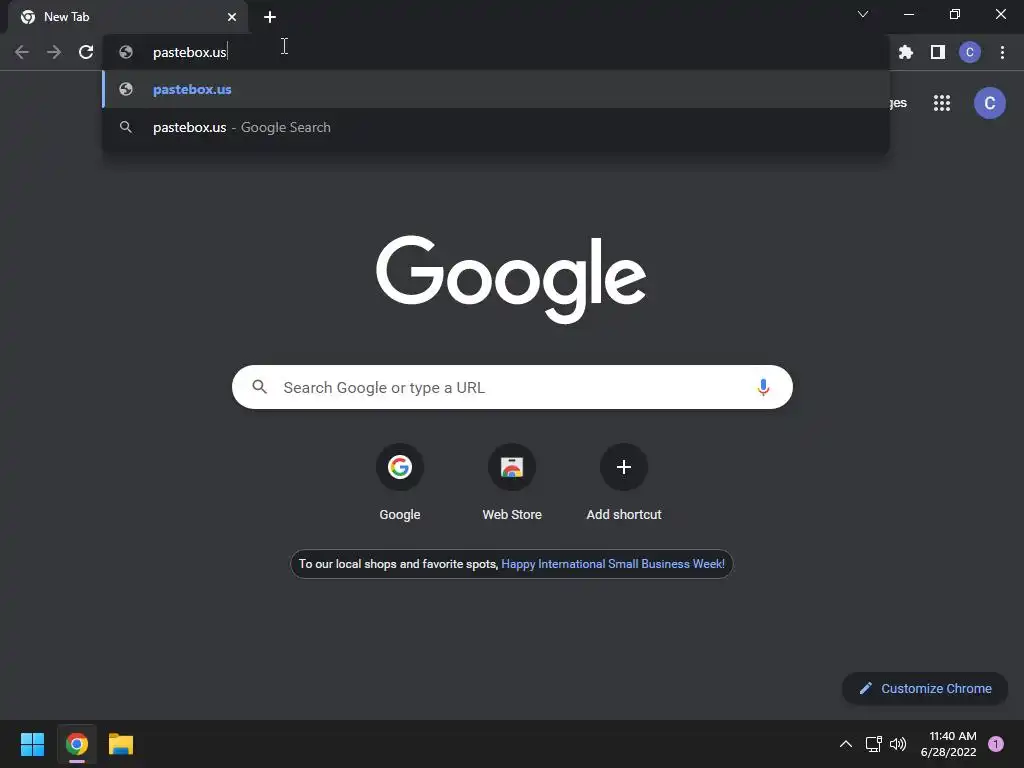Click the Search Google or type a URL box
The image size is (1024, 768).
(512, 387)
